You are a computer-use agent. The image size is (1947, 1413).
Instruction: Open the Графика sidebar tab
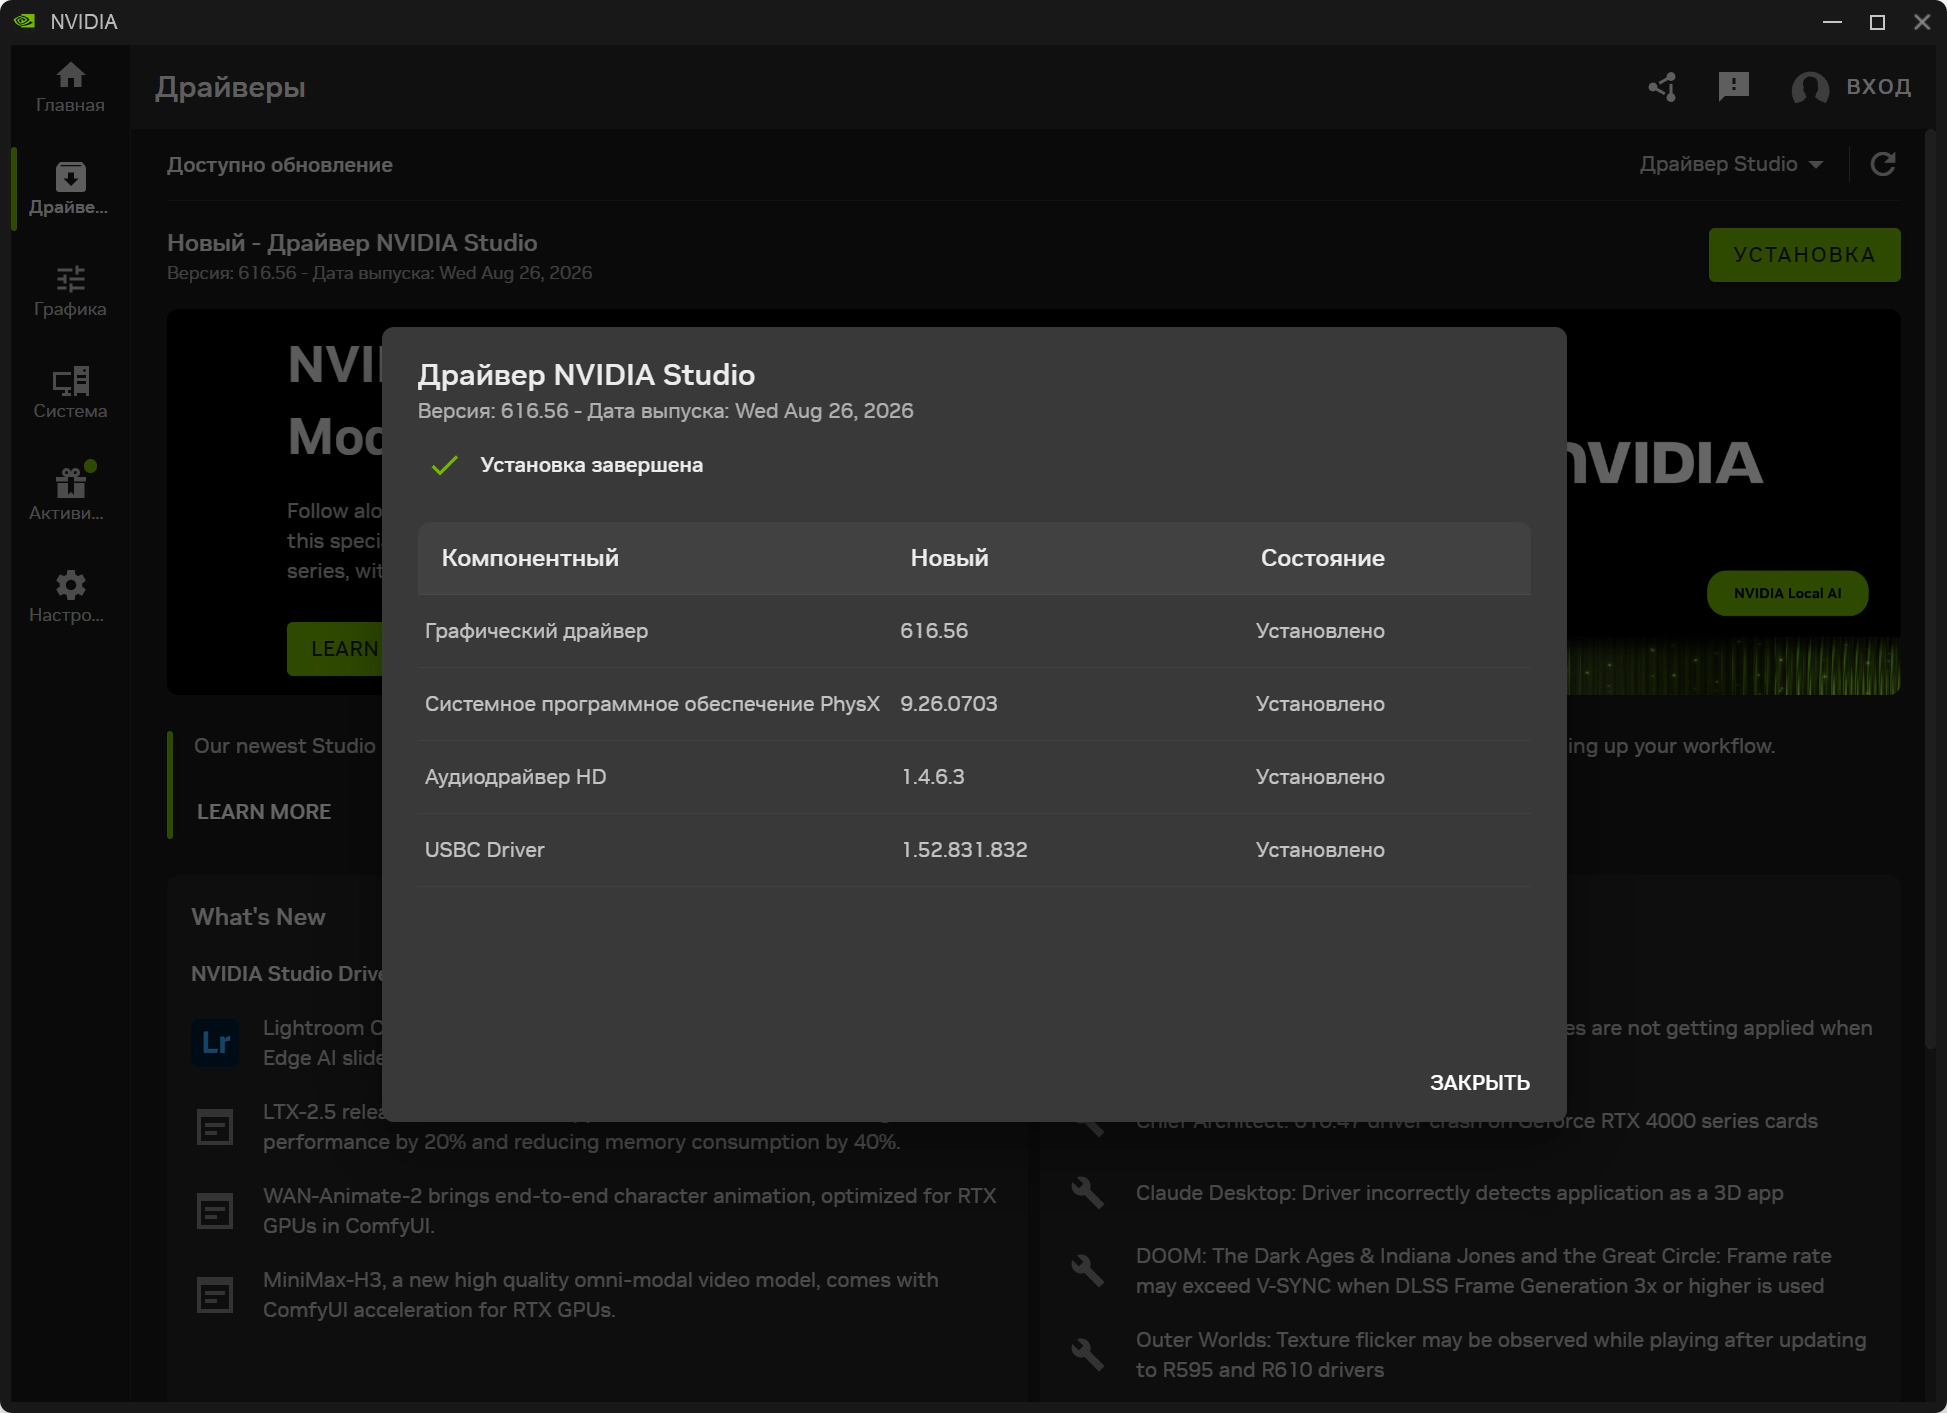(70, 291)
